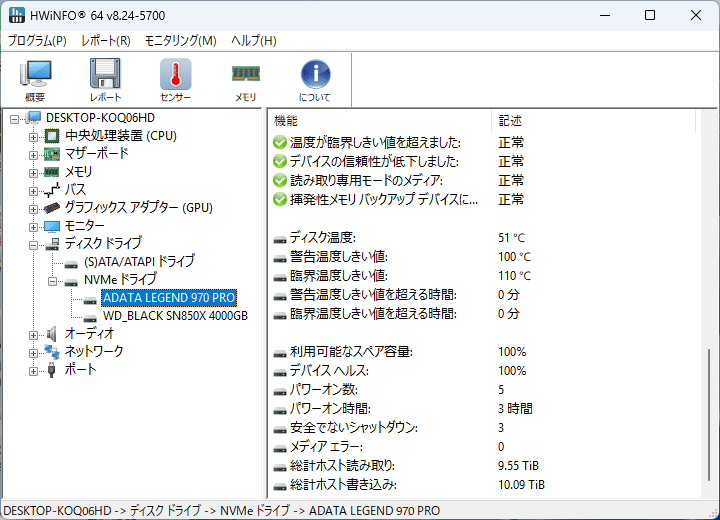Expand the ネットワーク tree node
Image resolution: width=720 pixels, height=520 pixels.
pyautogui.click(x=34, y=352)
